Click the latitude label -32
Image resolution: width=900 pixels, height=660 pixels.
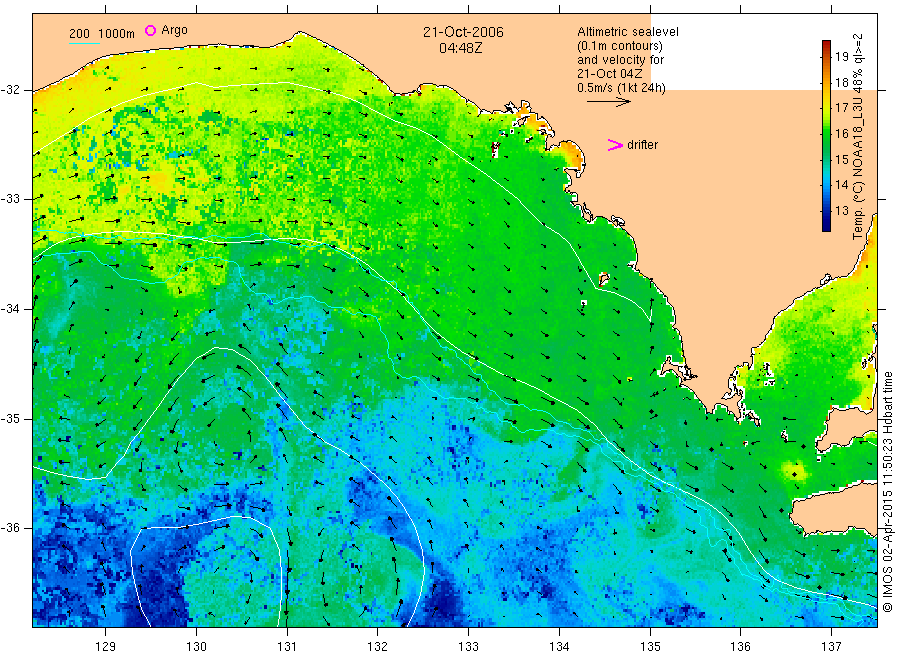[10, 90]
